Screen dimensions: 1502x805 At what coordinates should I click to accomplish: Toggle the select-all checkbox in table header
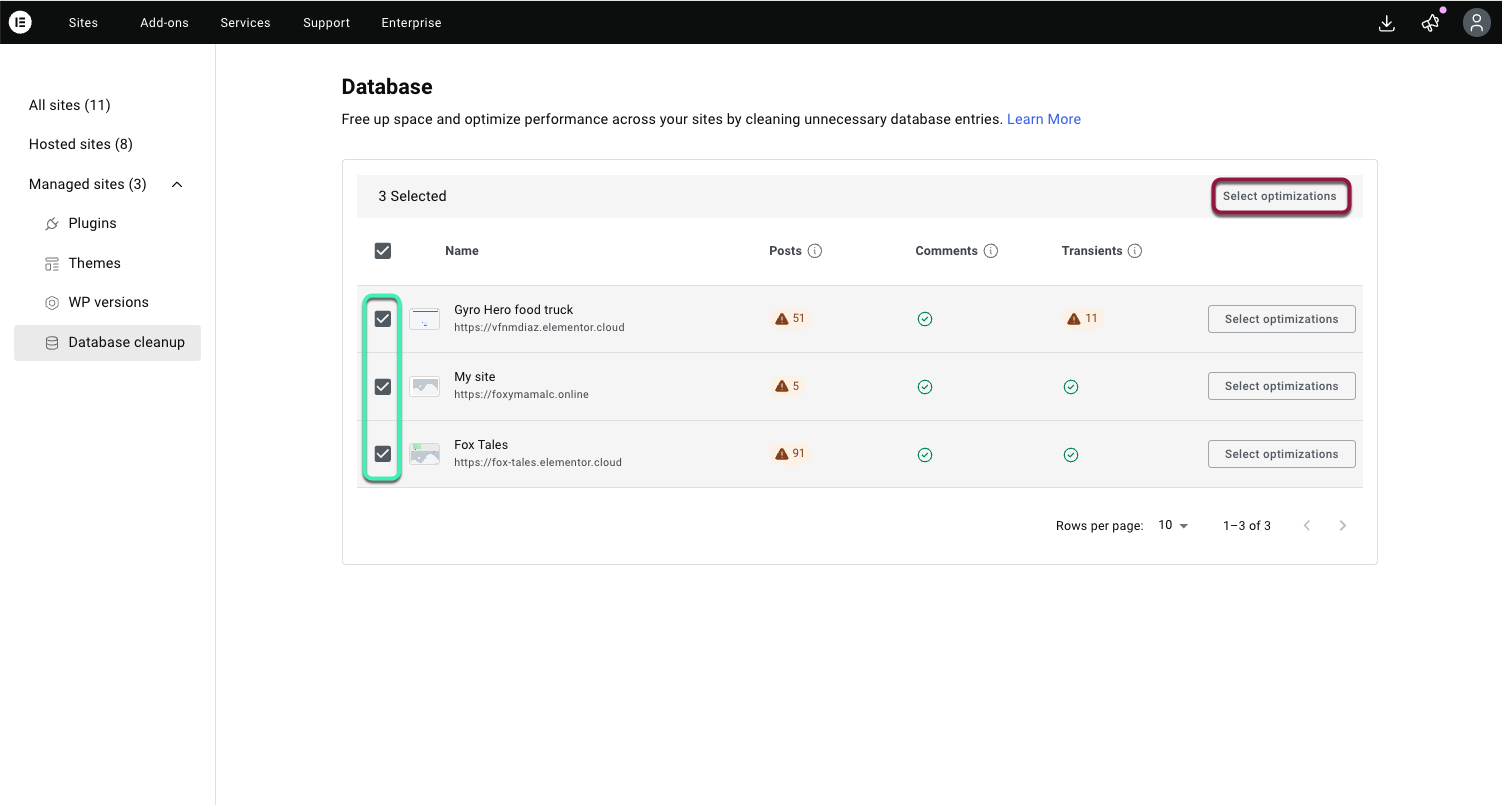(383, 251)
